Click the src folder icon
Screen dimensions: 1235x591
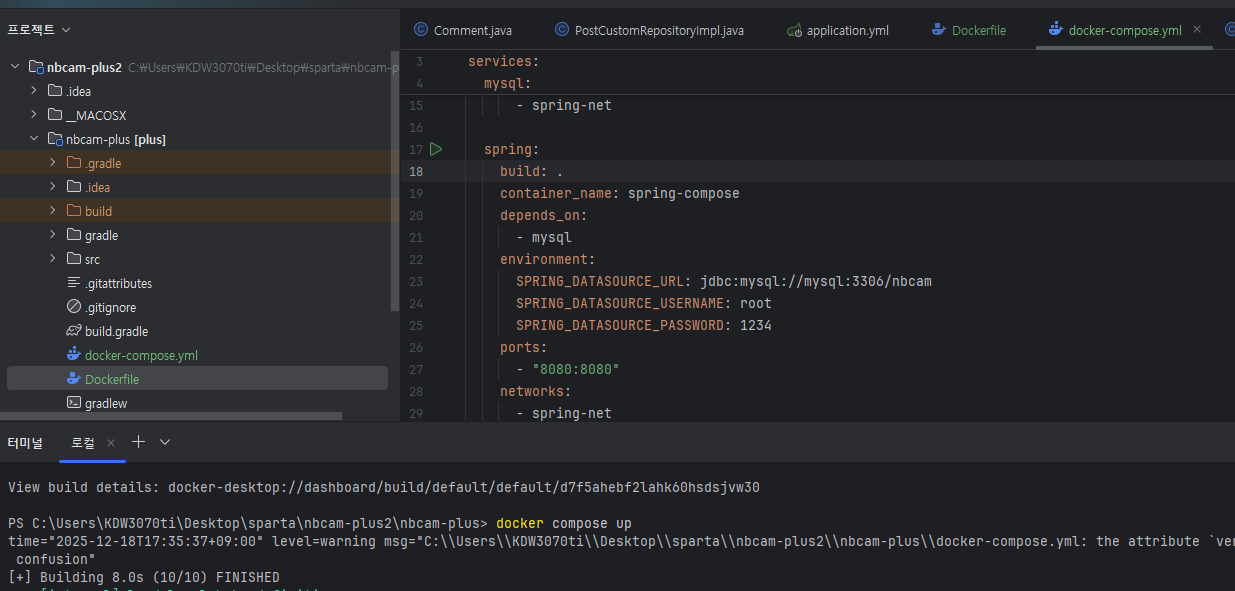74,259
